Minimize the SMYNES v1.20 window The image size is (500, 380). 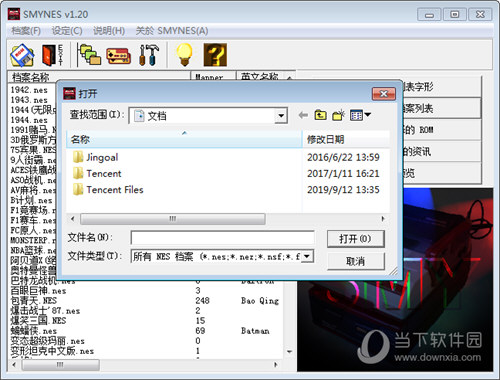pyautogui.click(x=429, y=15)
